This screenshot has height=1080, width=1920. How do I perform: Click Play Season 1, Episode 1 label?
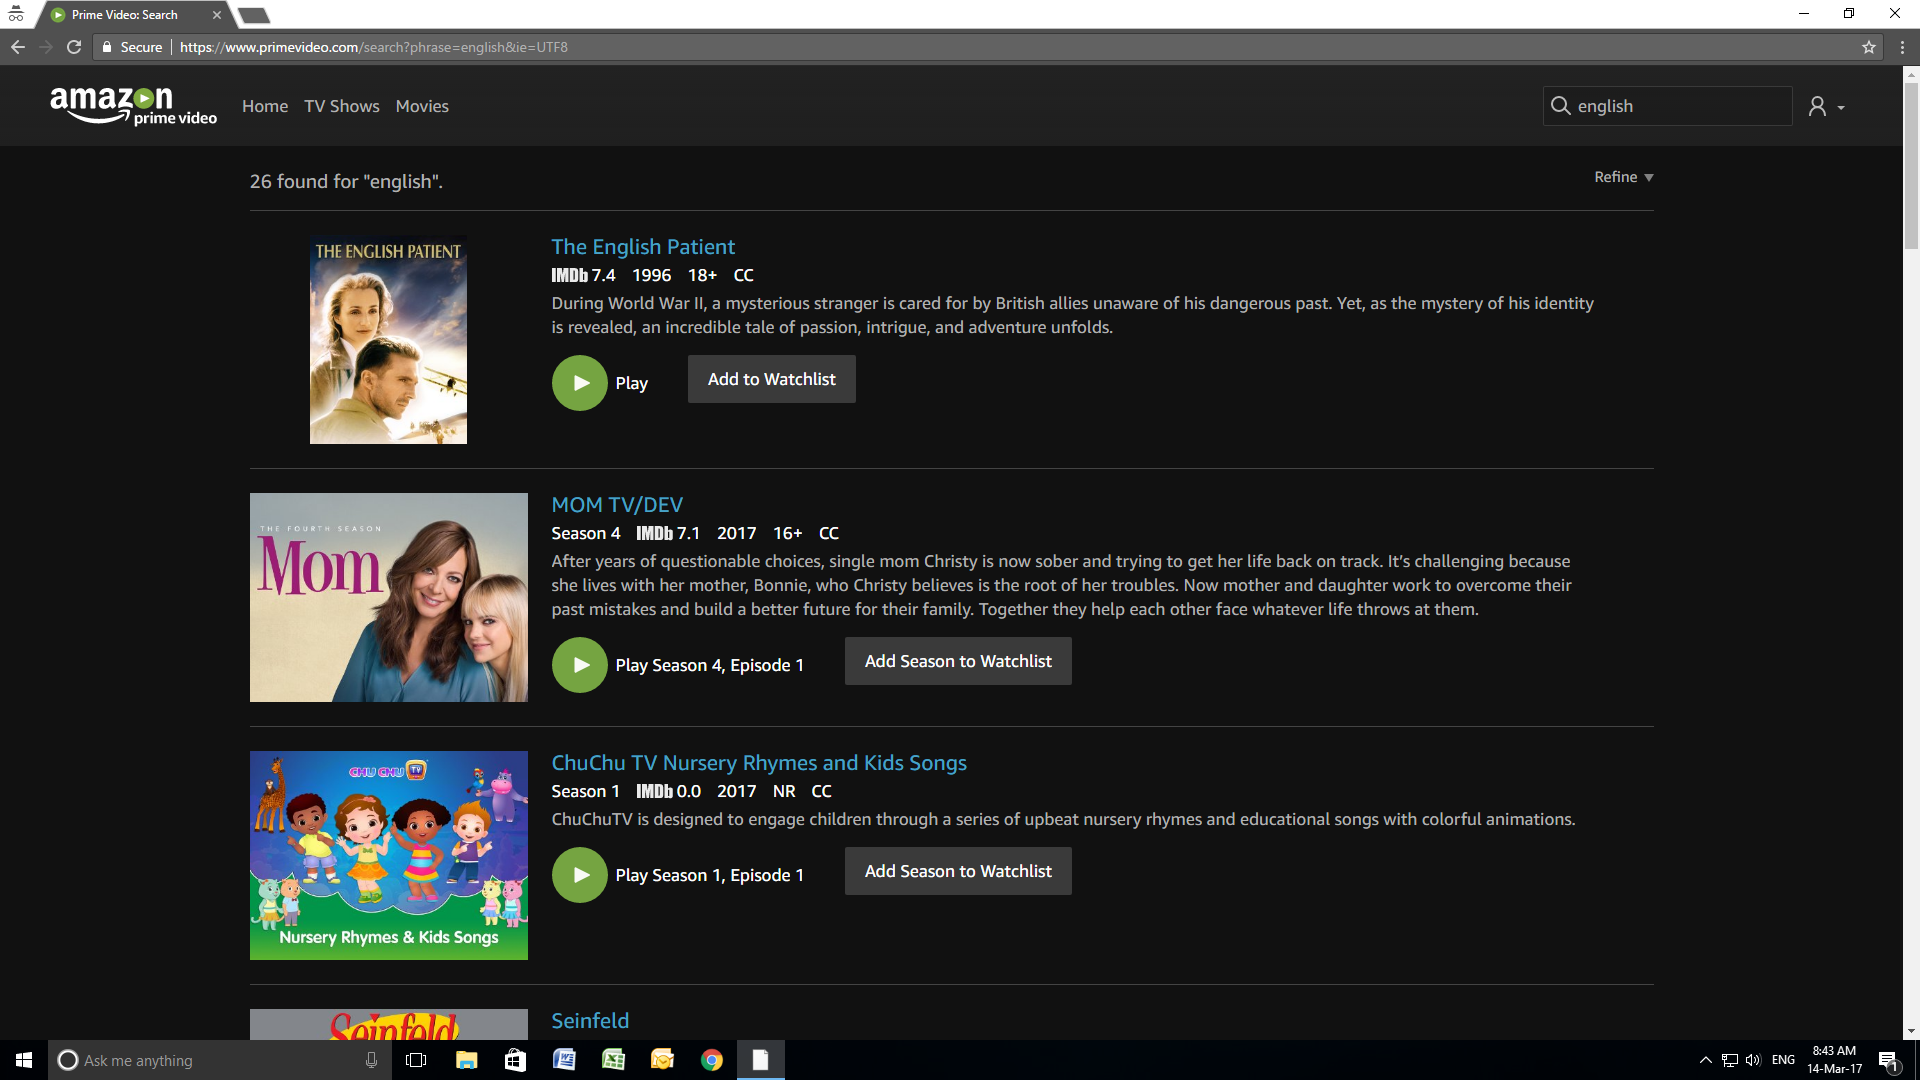pyautogui.click(x=710, y=875)
